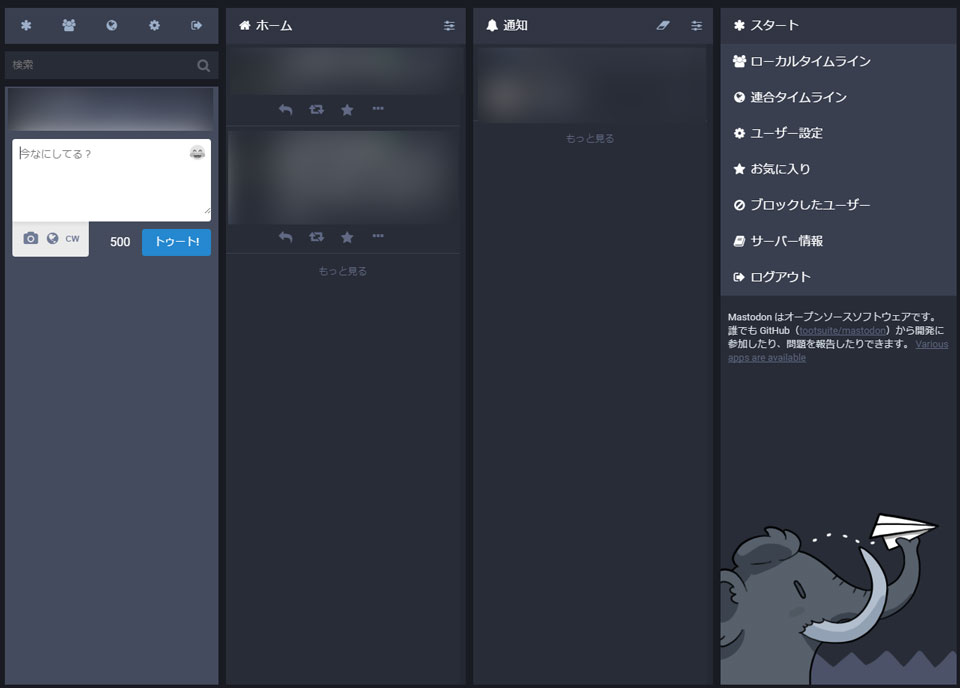Open 連合タイムライン from the menu
The image size is (960, 688).
(x=798, y=98)
